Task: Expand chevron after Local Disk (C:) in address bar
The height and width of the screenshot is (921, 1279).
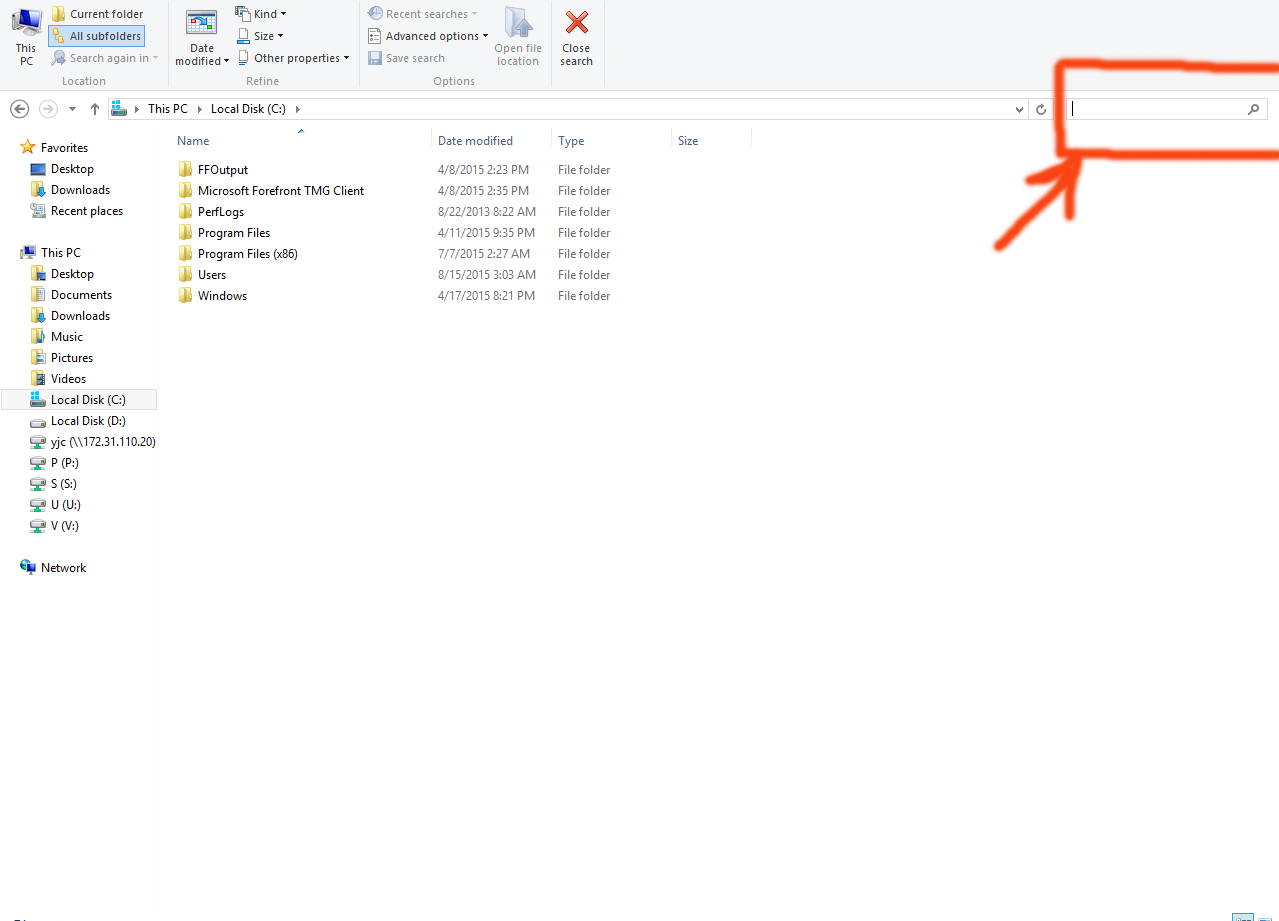Action: (298, 109)
